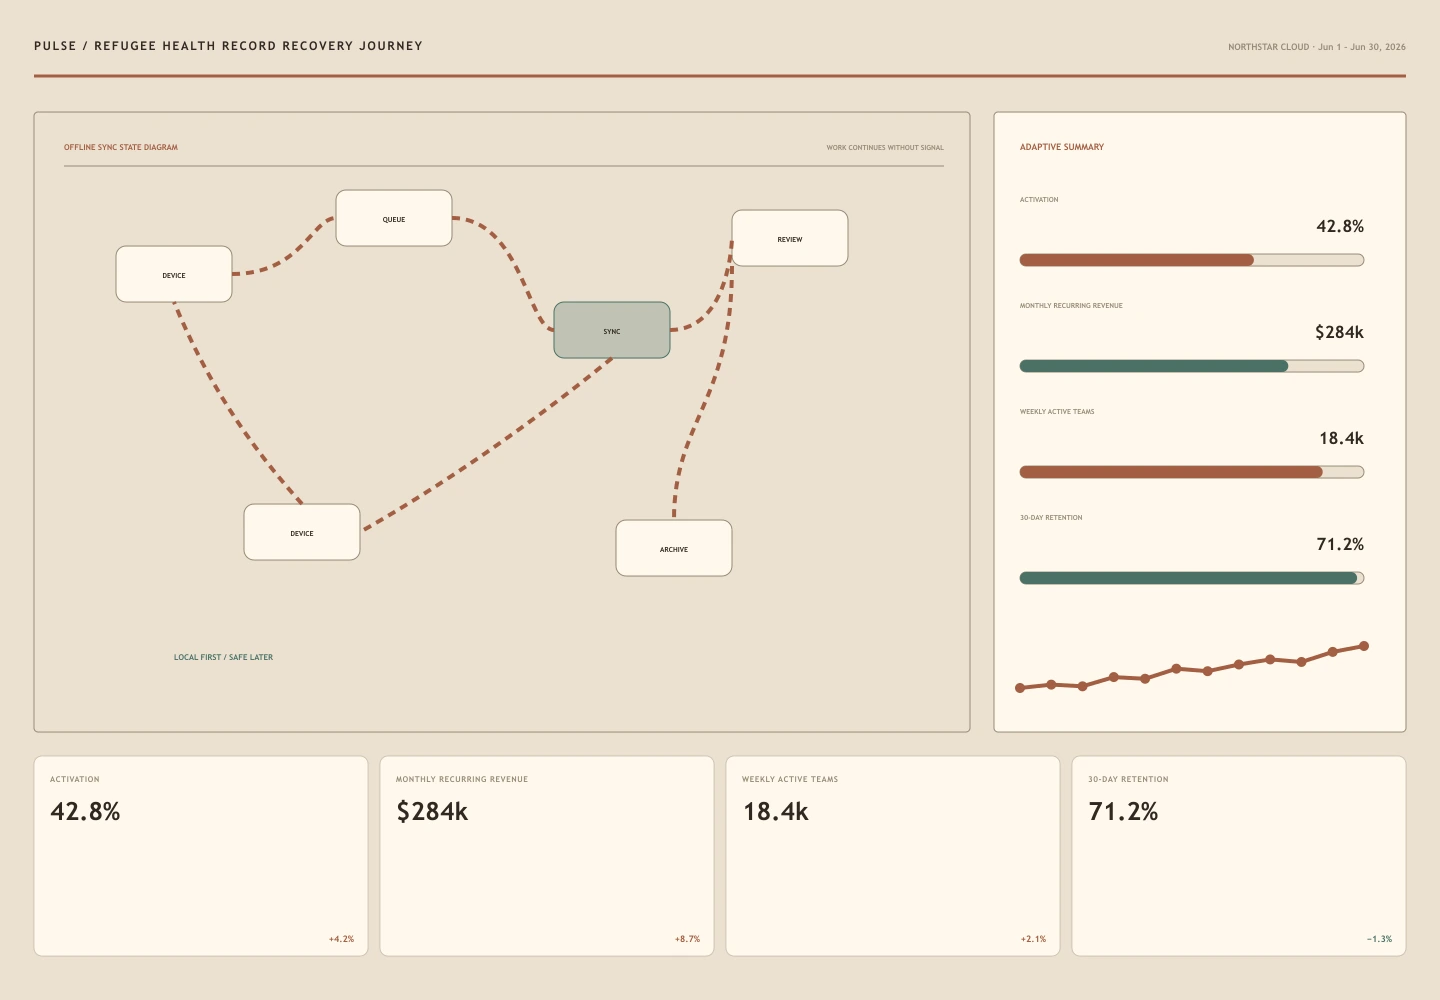Click the Activation progress bar in Adaptive Summary
Viewport: 1440px width, 1000px height.
(1192, 260)
